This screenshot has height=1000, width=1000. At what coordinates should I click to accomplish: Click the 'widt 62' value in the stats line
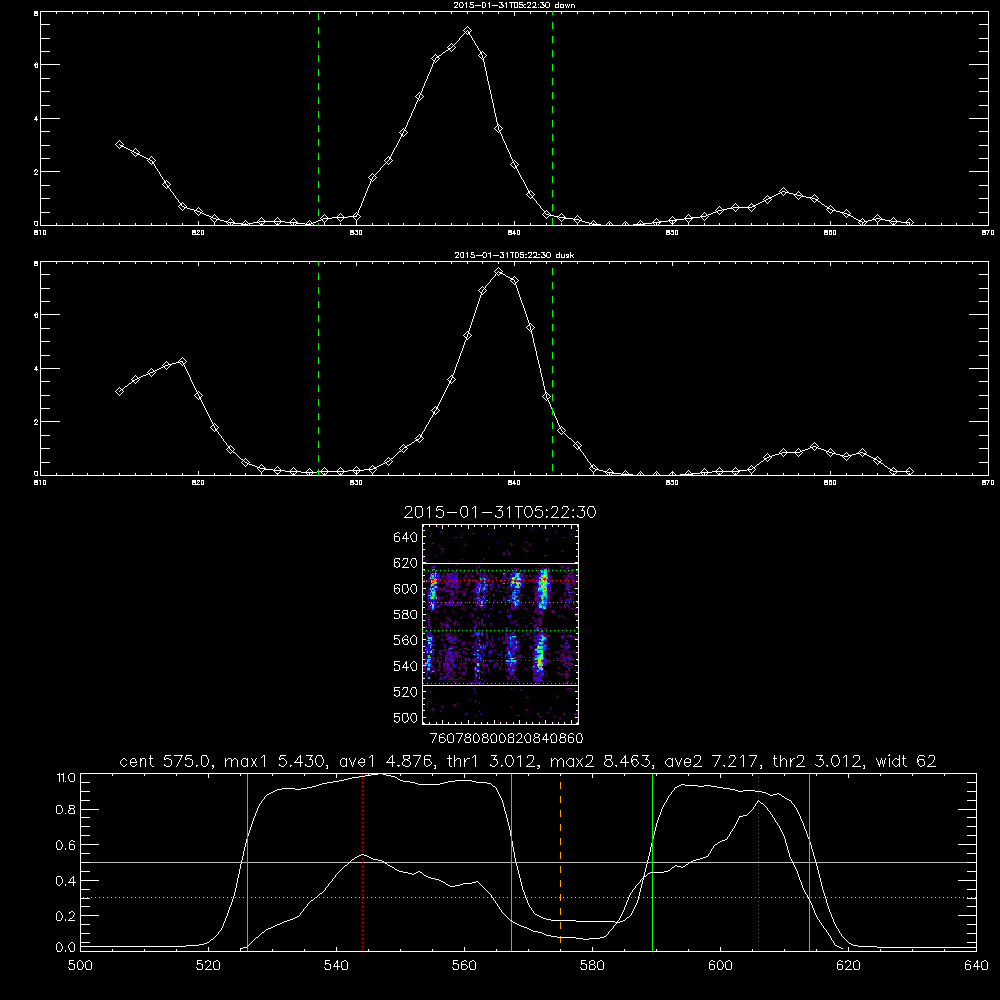pos(906,761)
